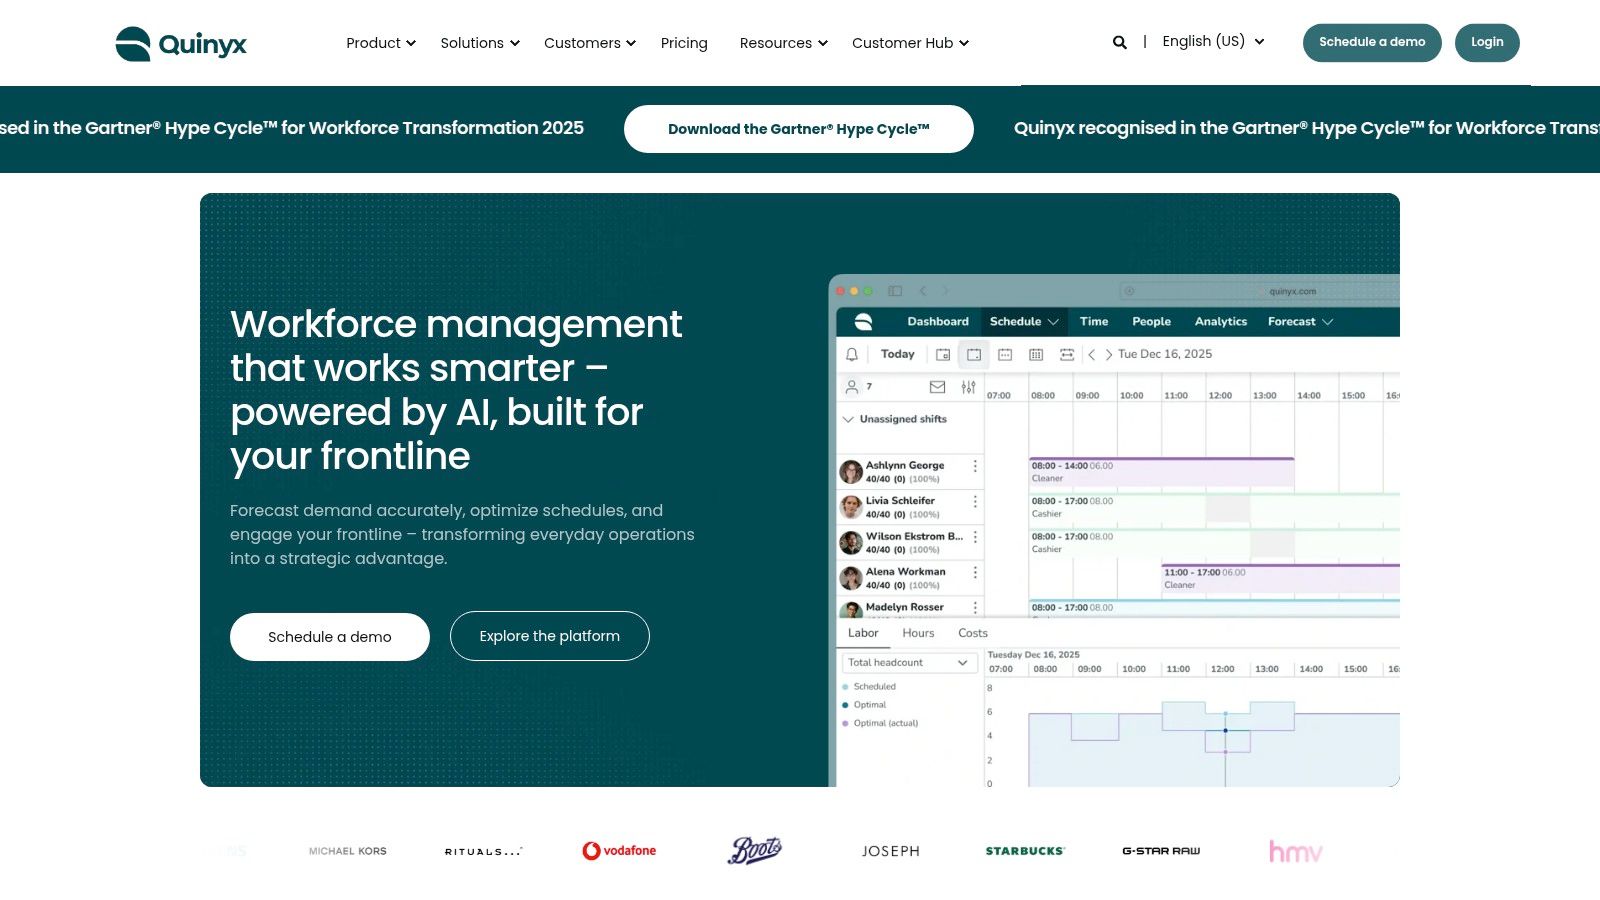Select the Dashboard tab in the app preview
Viewport: 1600px width, 900px height.
(x=938, y=322)
